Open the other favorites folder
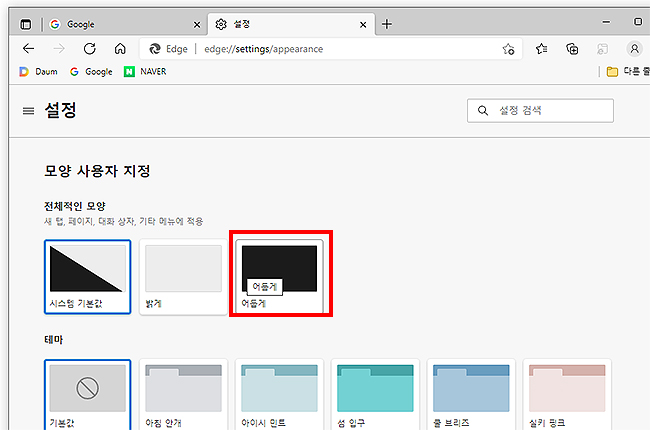The height and width of the screenshot is (430, 650). pyautogui.click(x=628, y=72)
